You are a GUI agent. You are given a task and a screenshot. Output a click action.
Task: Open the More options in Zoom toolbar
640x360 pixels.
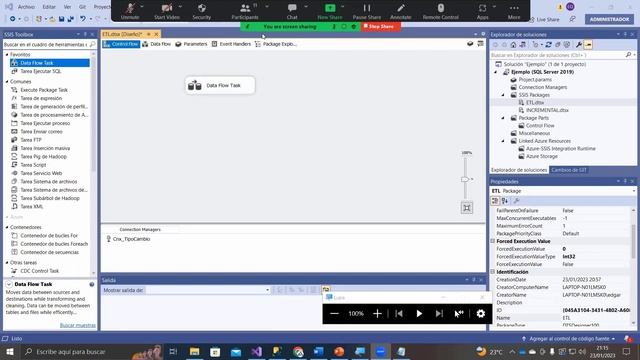pos(514,11)
